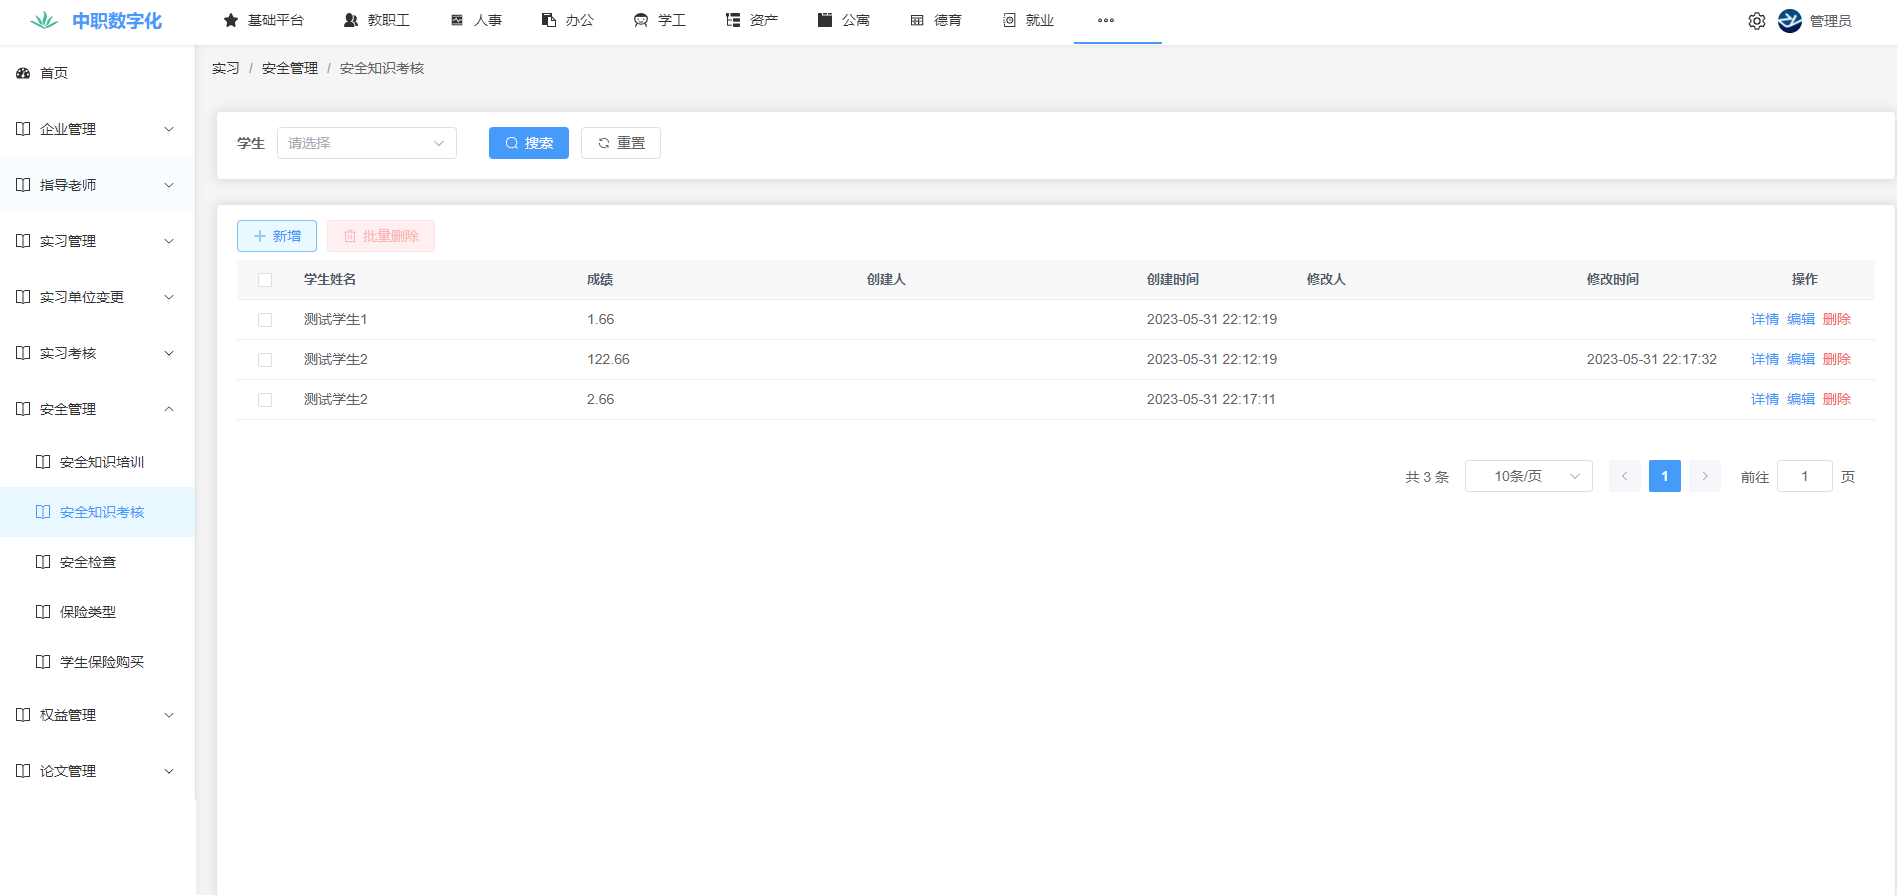Click the settings gear icon

click(x=1756, y=21)
